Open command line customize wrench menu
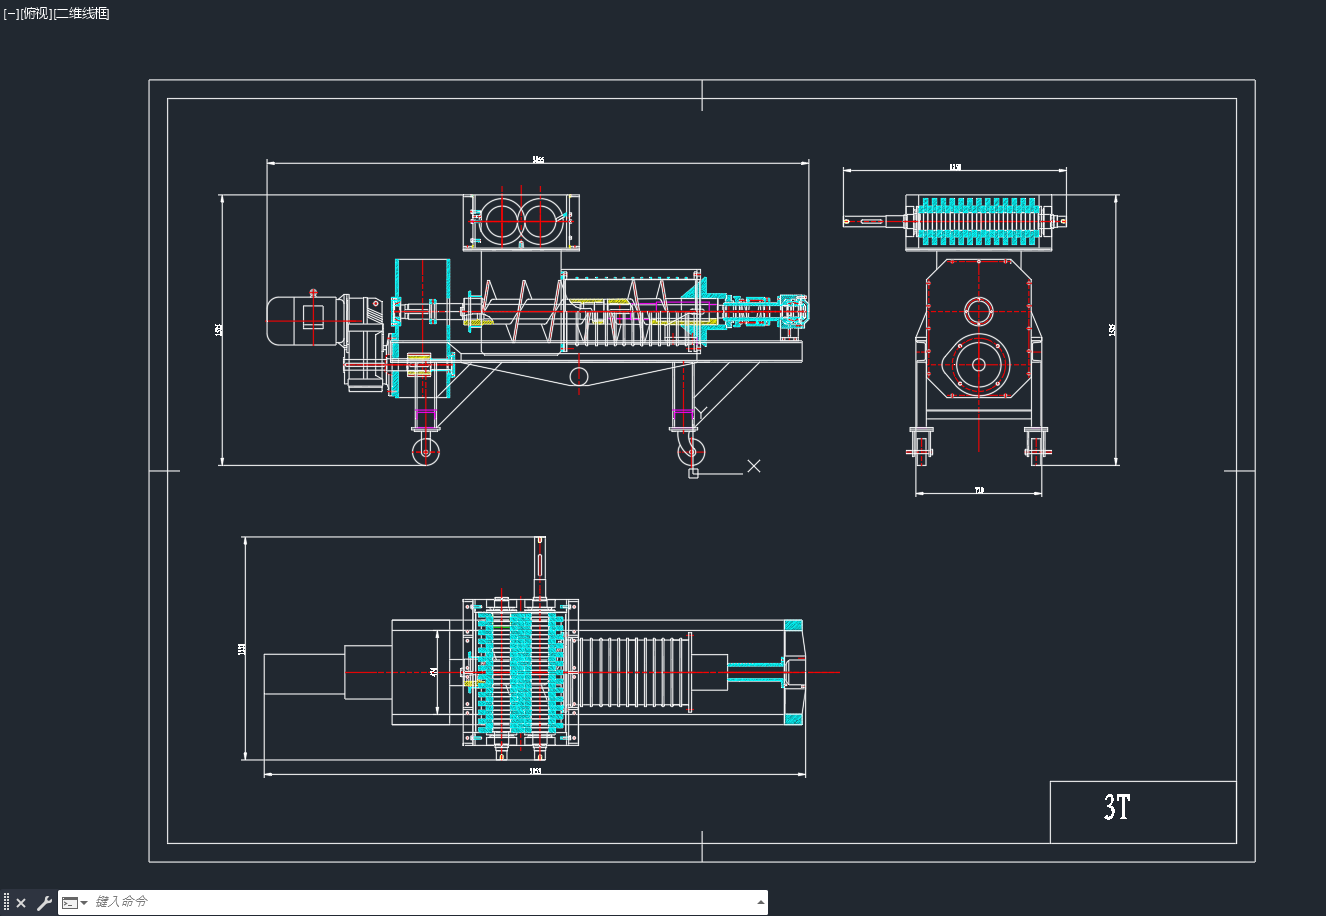The image size is (1326, 916). 44,903
